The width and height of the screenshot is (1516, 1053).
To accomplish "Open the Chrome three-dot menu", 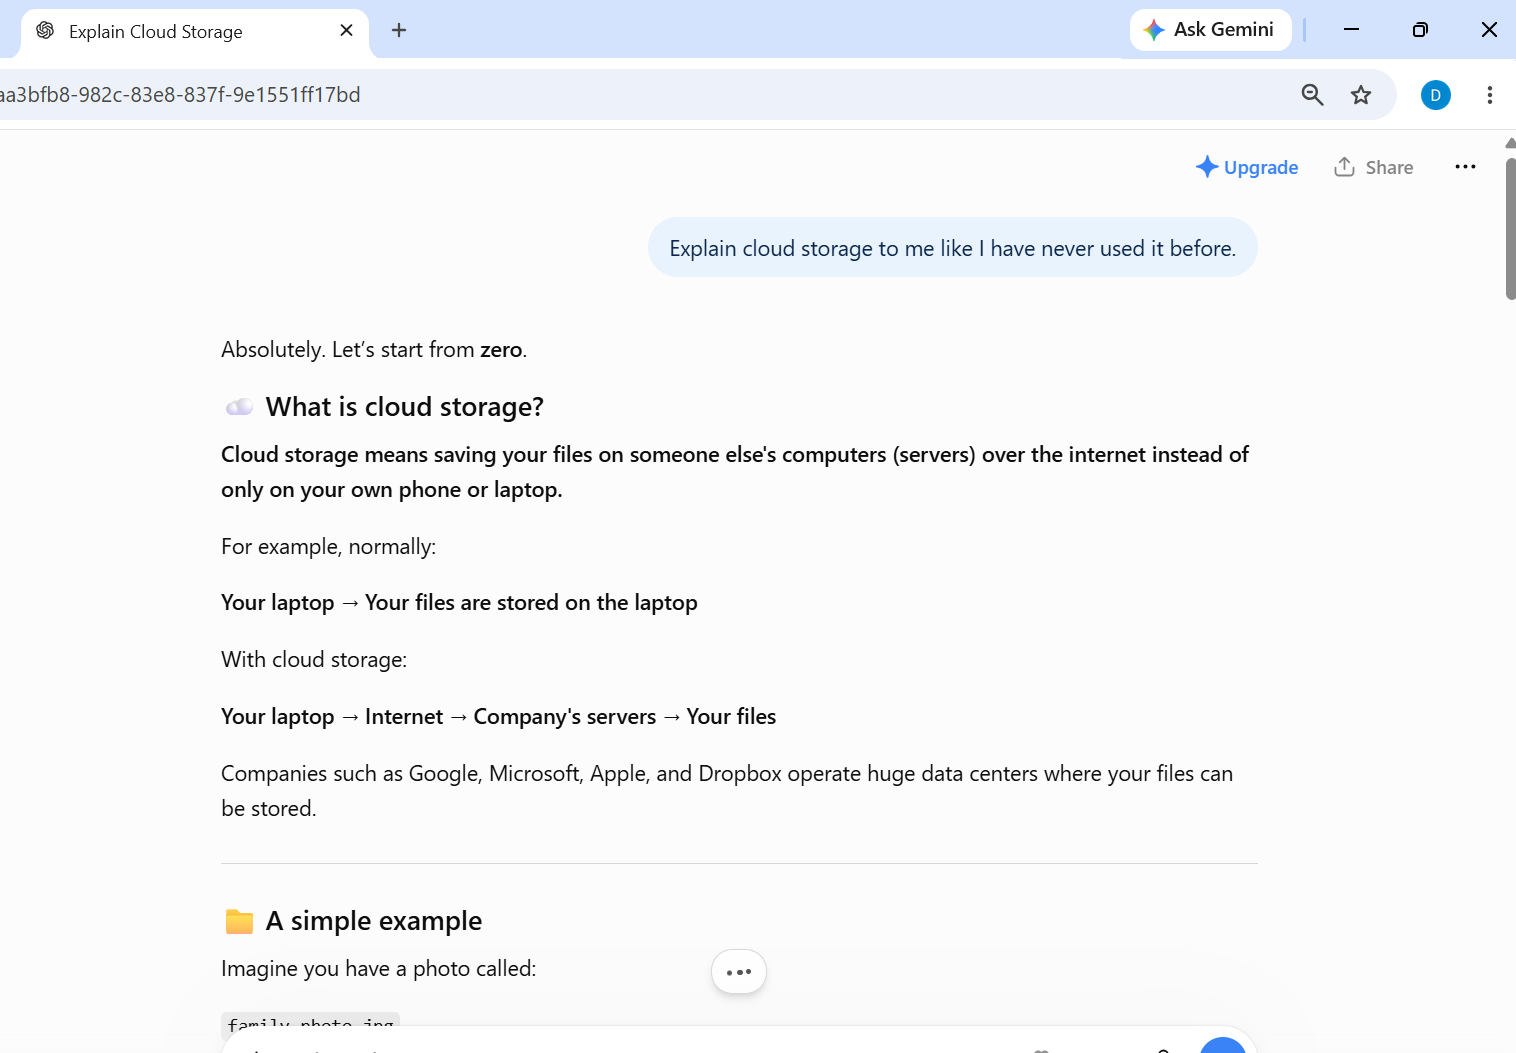I will [x=1490, y=95].
